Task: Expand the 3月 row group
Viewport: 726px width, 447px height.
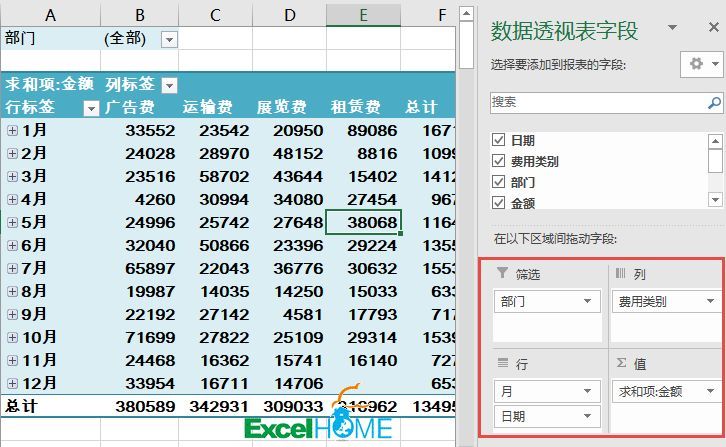Action: [13, 176]
